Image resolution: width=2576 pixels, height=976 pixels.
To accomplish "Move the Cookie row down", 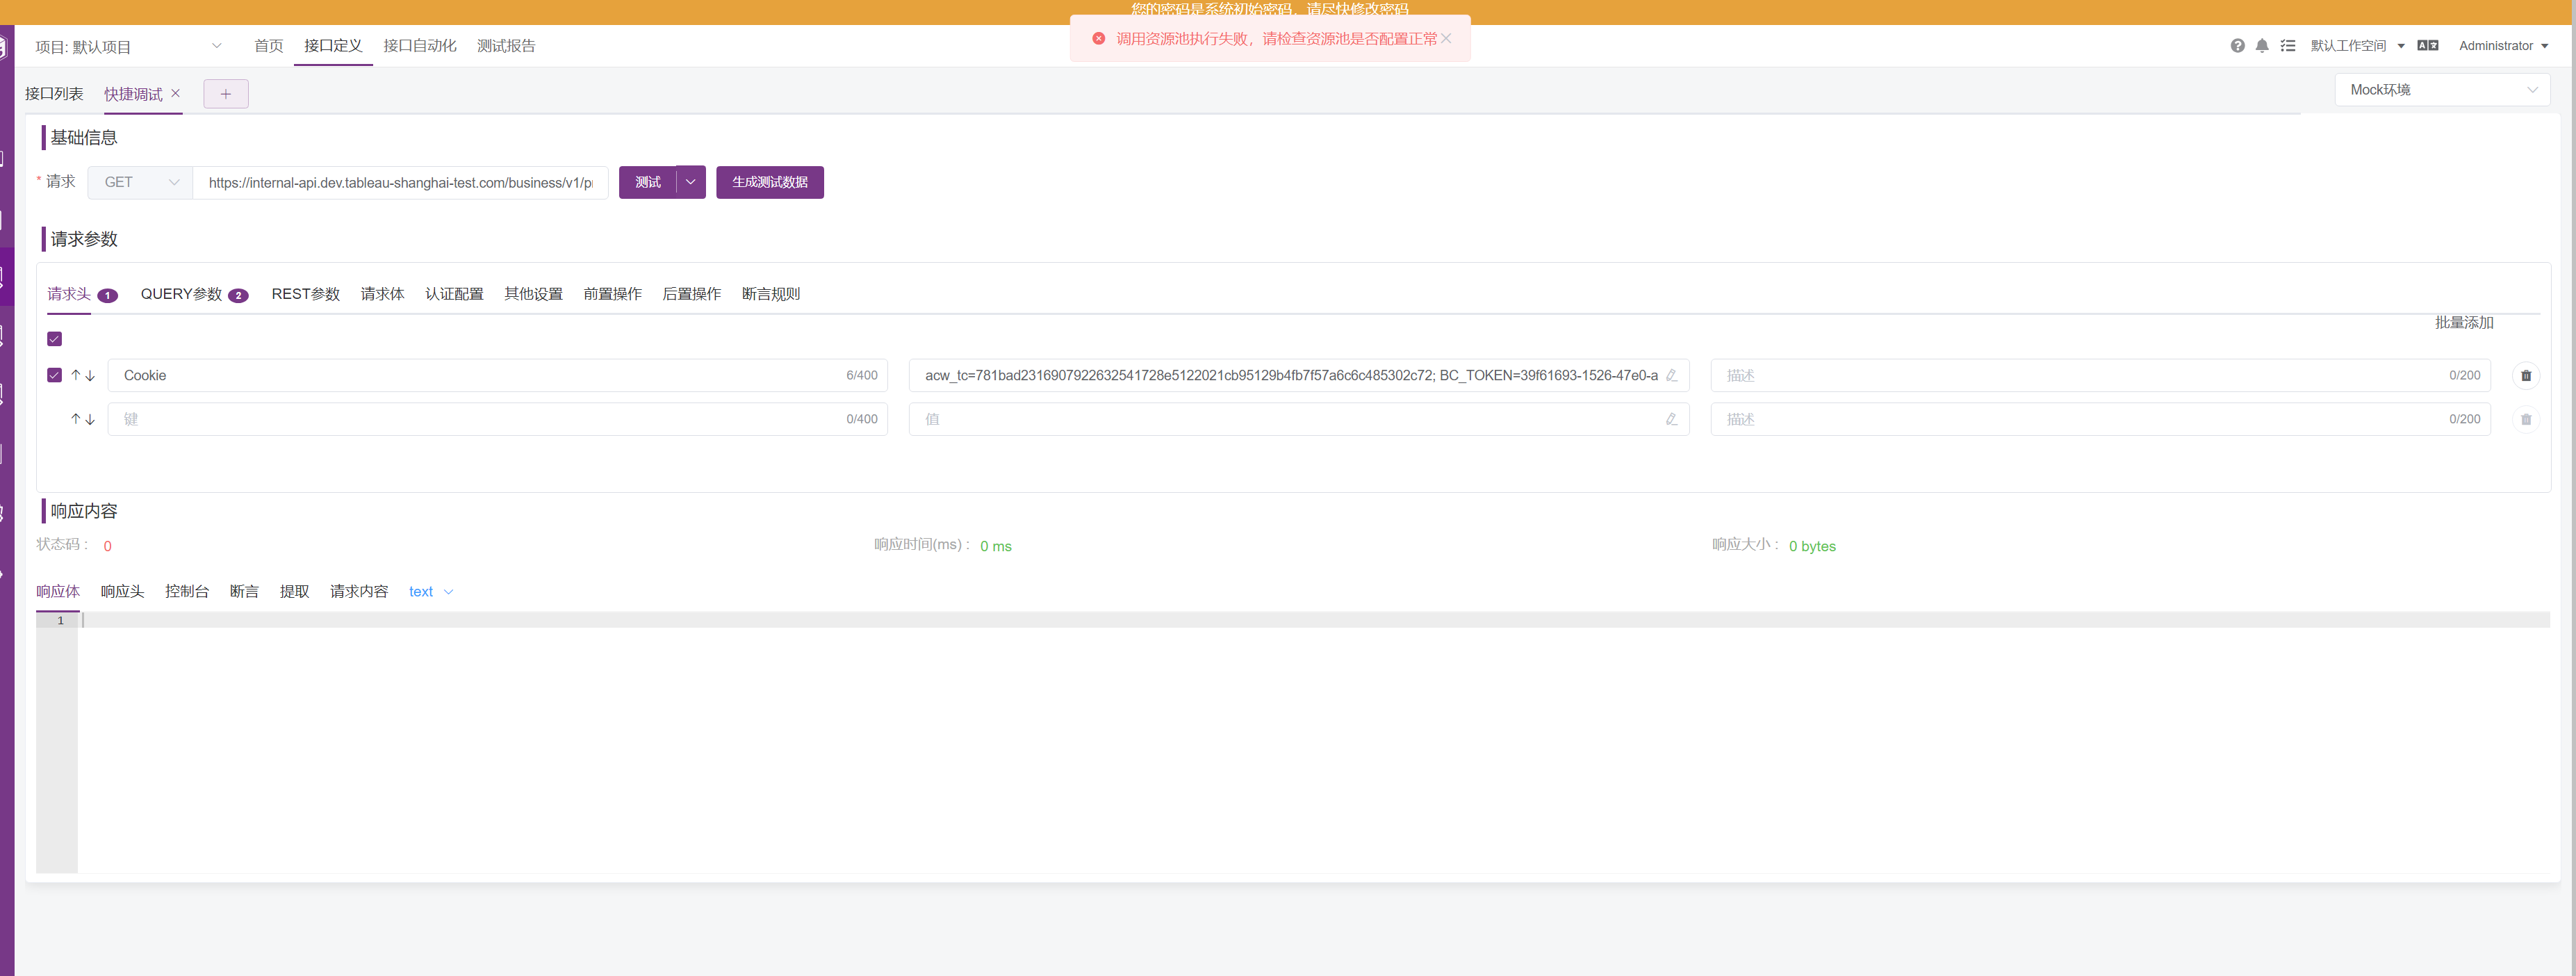I will click(x=90, y=376).
